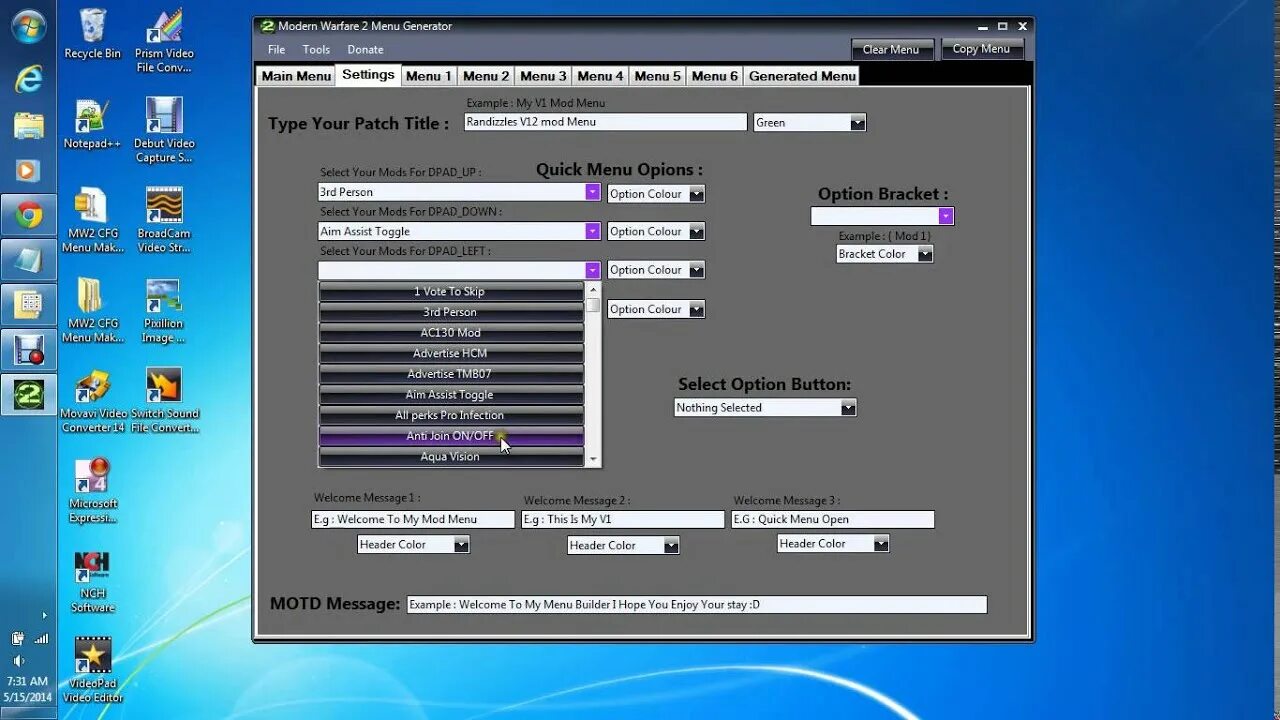Launch BroadCam Video Streaming icon
Viewport: 1280px width, 720px height.
[164, 221]
